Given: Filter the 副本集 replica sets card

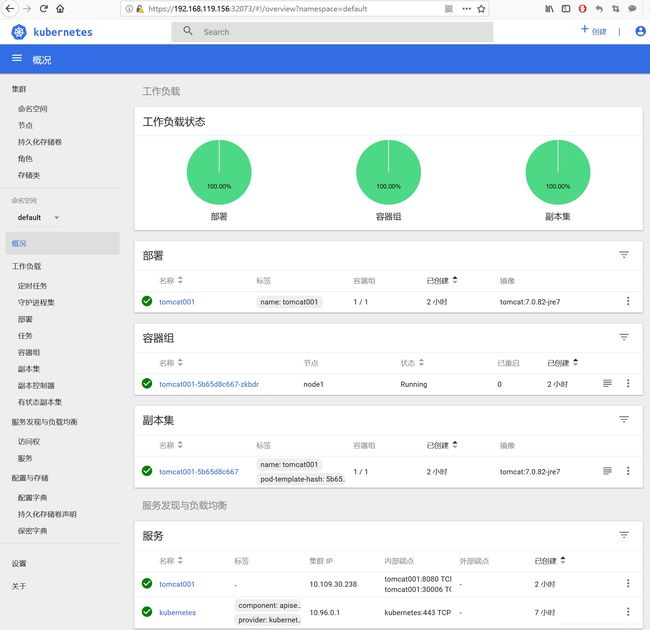Looking at the screenshot, I should (624, 419).
